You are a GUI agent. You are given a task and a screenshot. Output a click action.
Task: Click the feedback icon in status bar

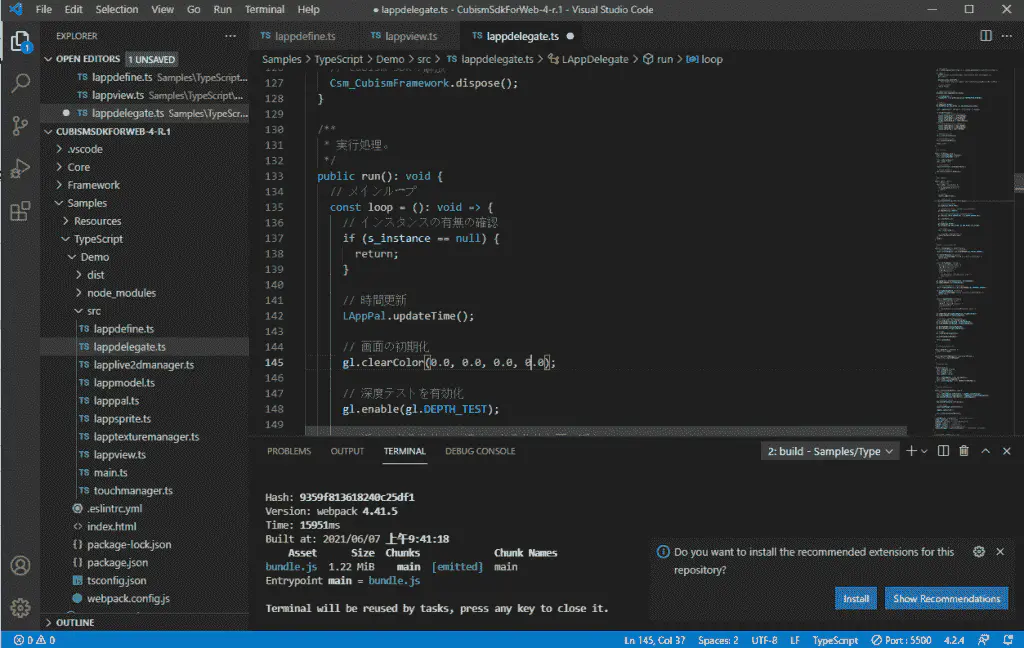click(x=983, y=640)
